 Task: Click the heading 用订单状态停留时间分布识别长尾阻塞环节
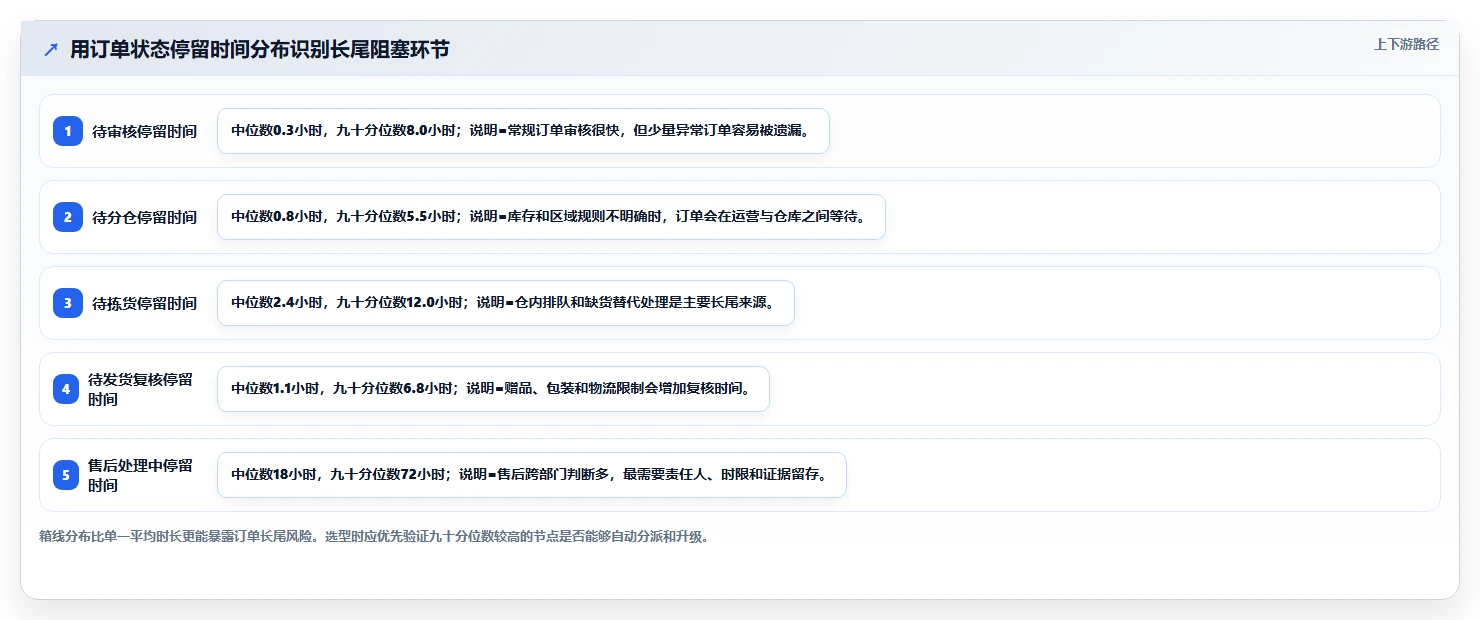[260, 50]
